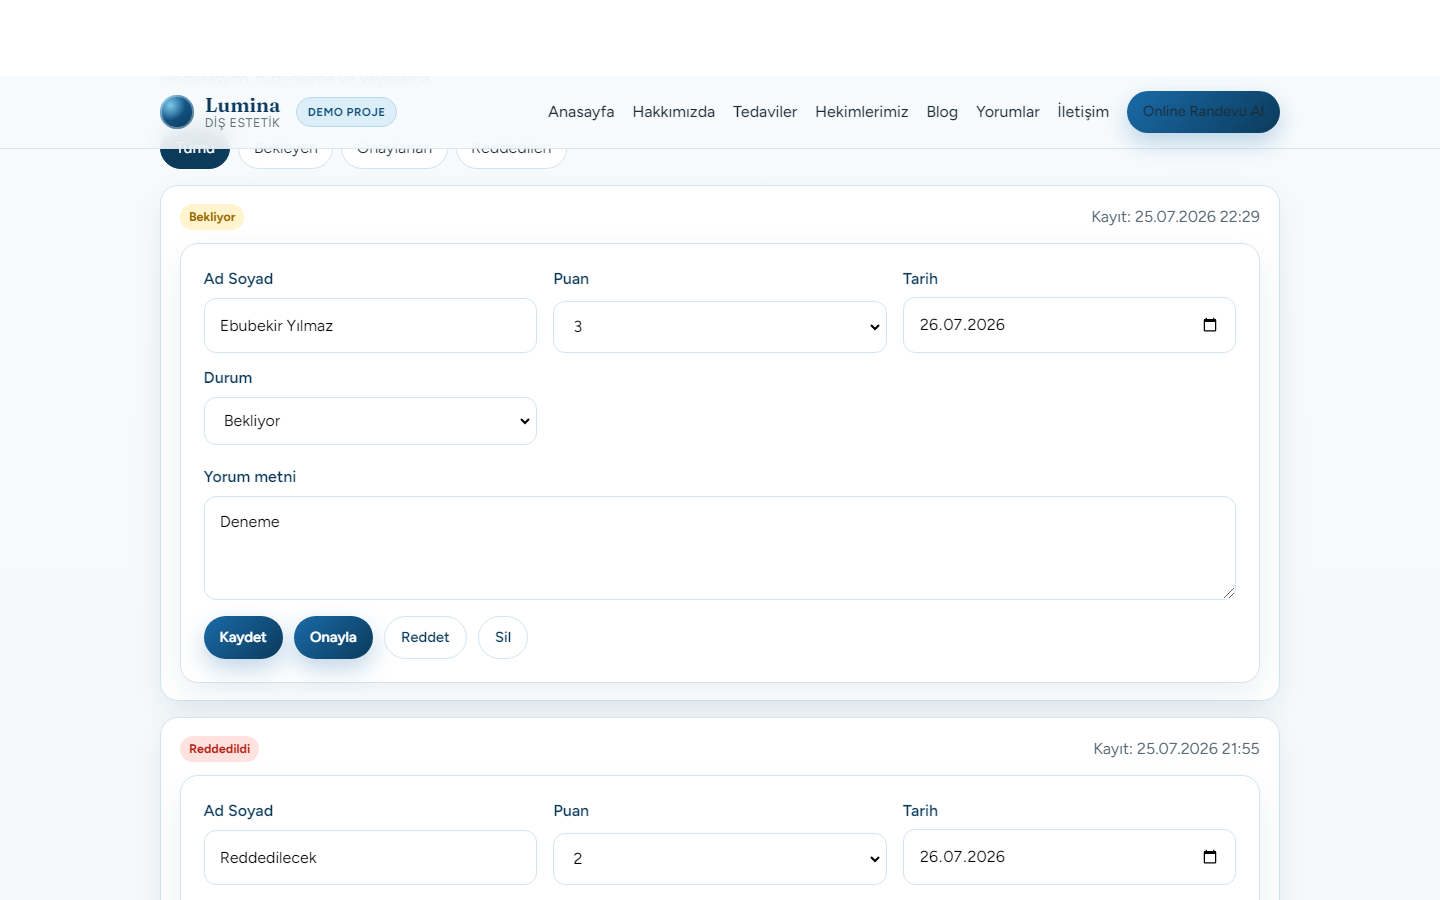Open Durum dropdown showing Bekliyor
The height and width of the screenshot is (900, 1440).
[x=370, y=421]
